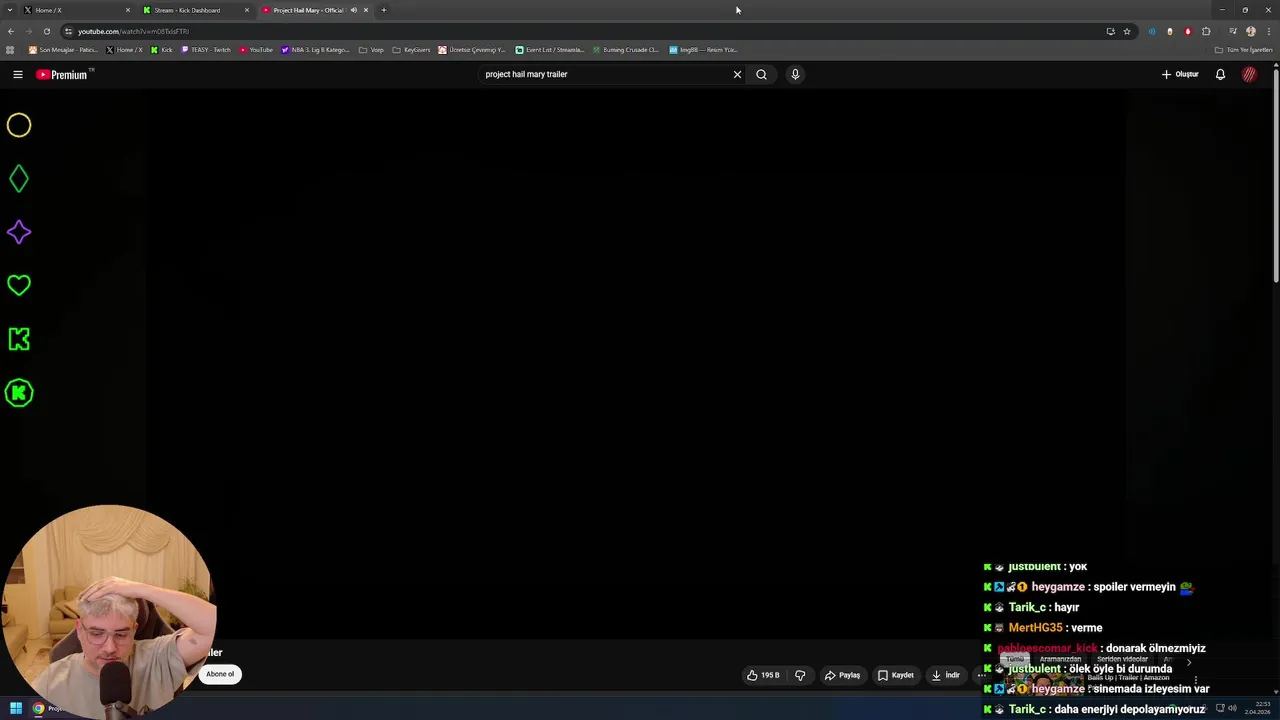Open the apps grid in bookmarks bar
Image resolution: width=1280 pixels, height=720 pixels.
[x=10, y=49]
